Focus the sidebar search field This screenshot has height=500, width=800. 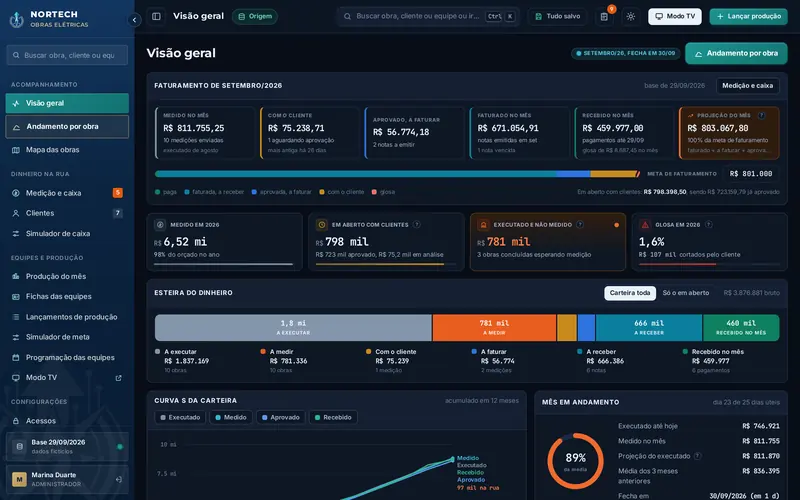pos(67,55)
